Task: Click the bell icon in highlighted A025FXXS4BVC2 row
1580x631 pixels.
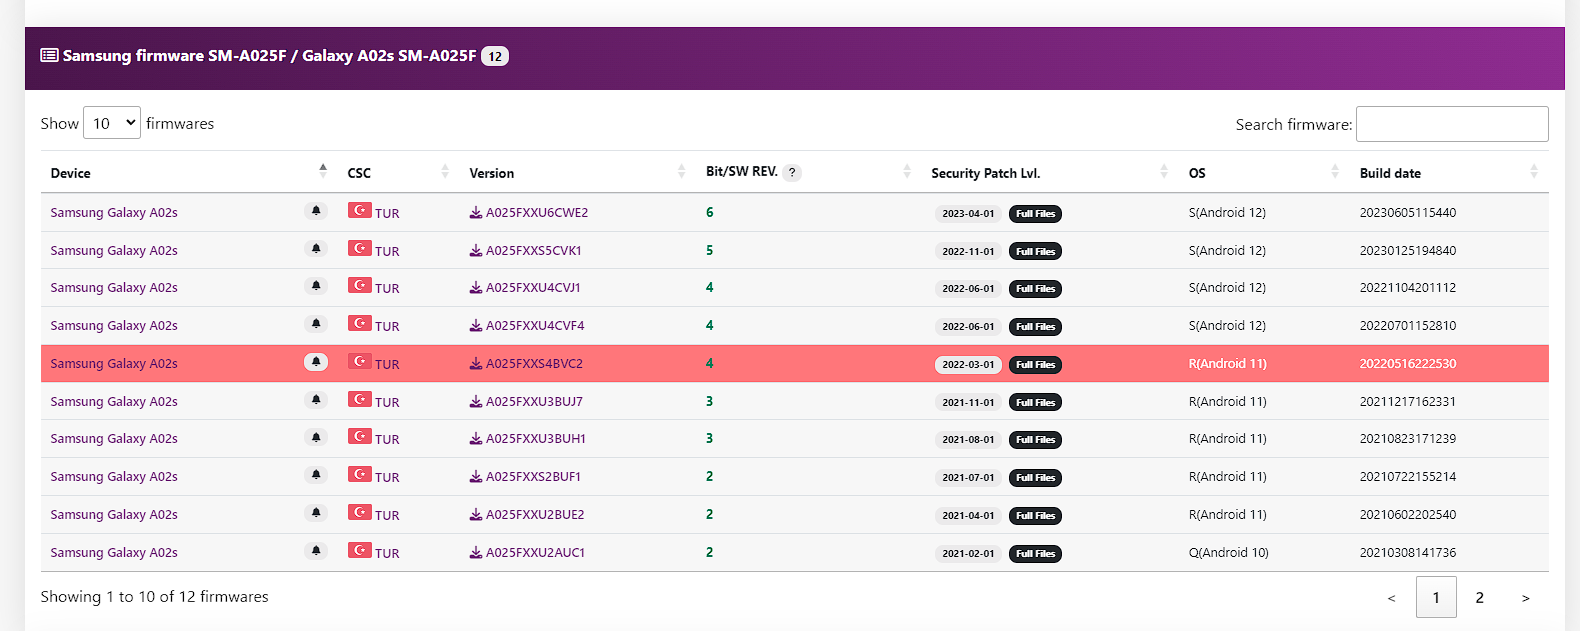Action: pos(316,362)
